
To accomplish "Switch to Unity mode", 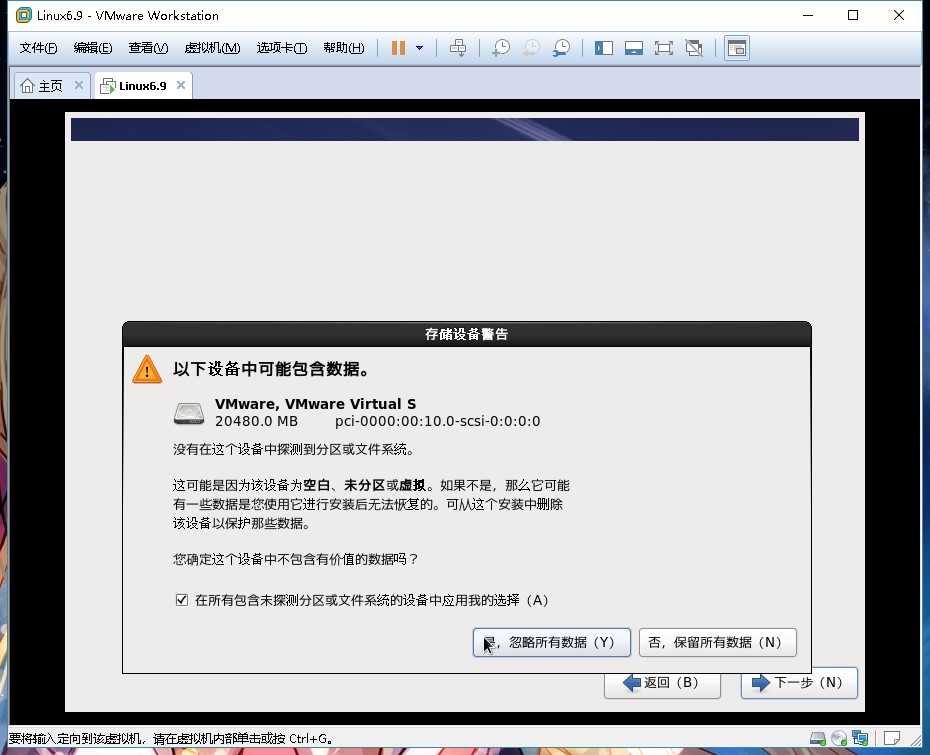I will [x=694, y=48].
